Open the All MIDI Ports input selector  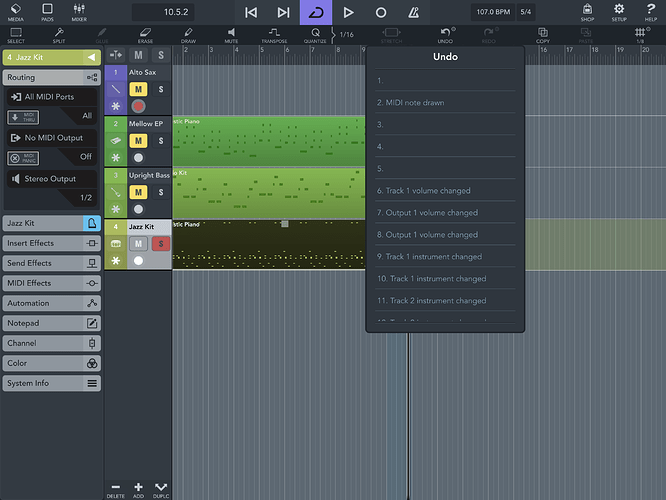[51, 96]
